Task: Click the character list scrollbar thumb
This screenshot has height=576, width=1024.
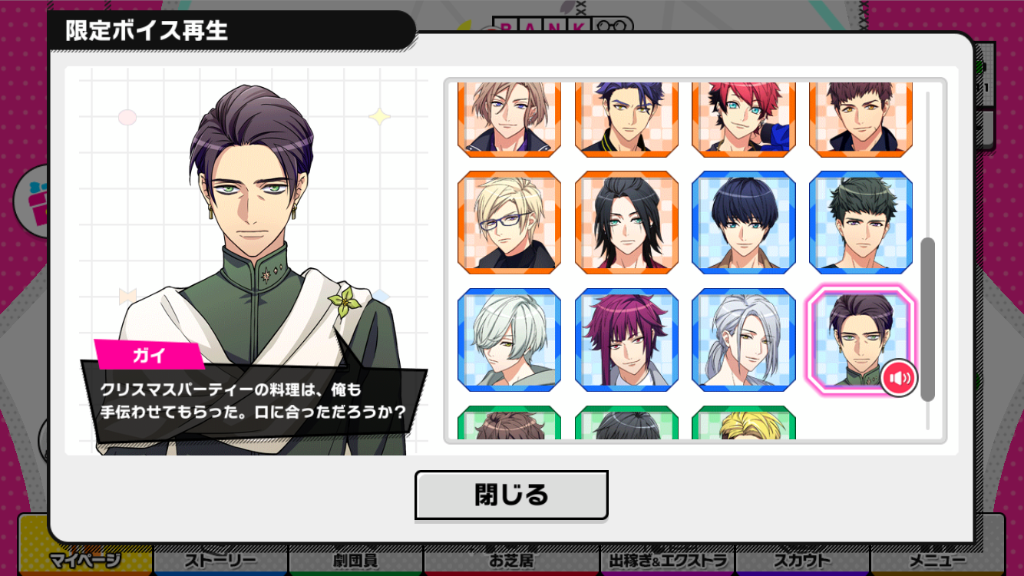Action: (x=927, y=319)
